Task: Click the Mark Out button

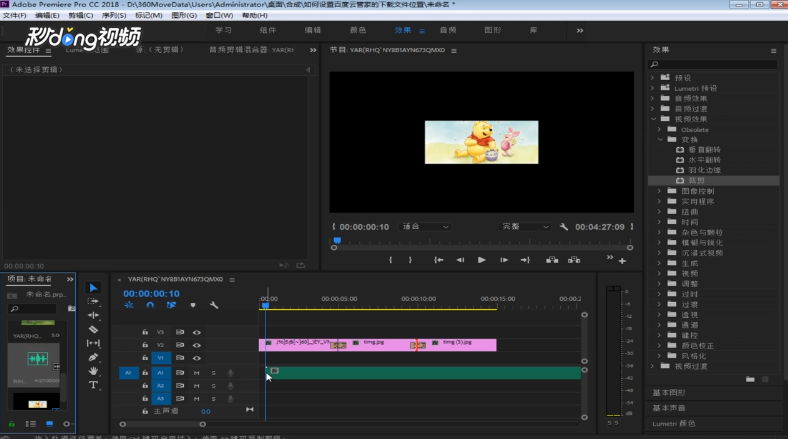Action: [410, 260]
